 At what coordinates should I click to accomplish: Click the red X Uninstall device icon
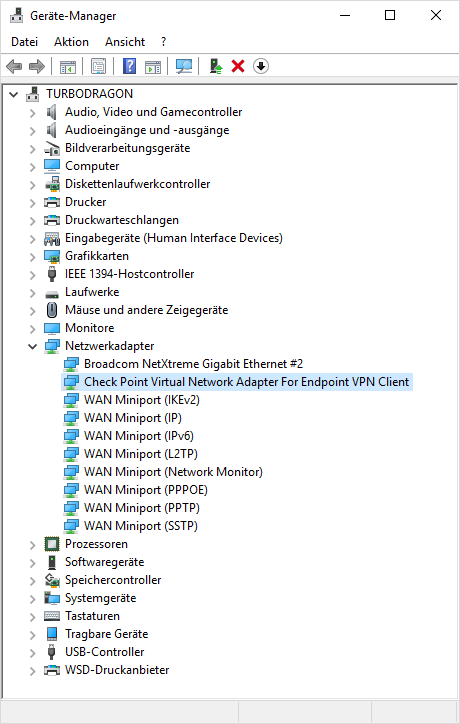(238, 66)
